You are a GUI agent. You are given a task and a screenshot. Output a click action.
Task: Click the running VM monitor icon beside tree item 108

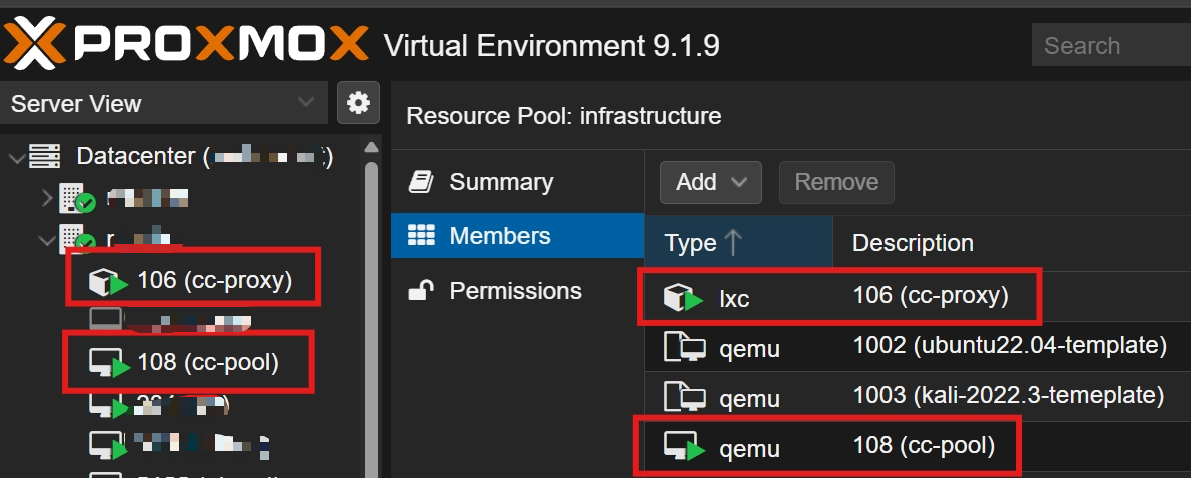tap(108, 363)
